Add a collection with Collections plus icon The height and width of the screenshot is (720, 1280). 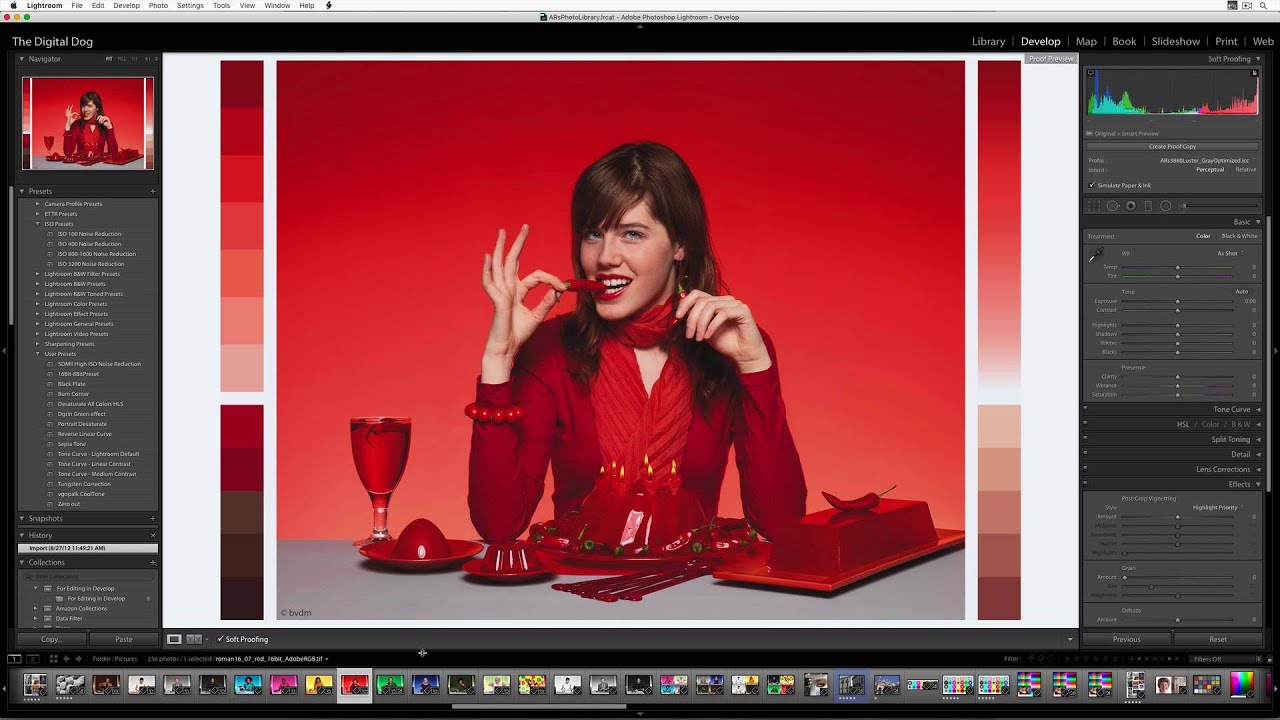point(153,562)
